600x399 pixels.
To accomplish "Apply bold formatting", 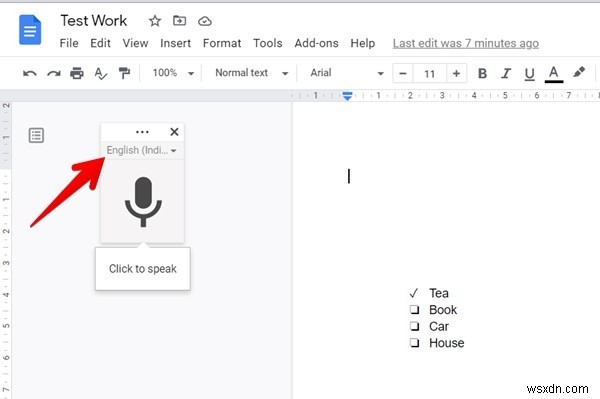I will pyautogui.click(x=483, y=73).
